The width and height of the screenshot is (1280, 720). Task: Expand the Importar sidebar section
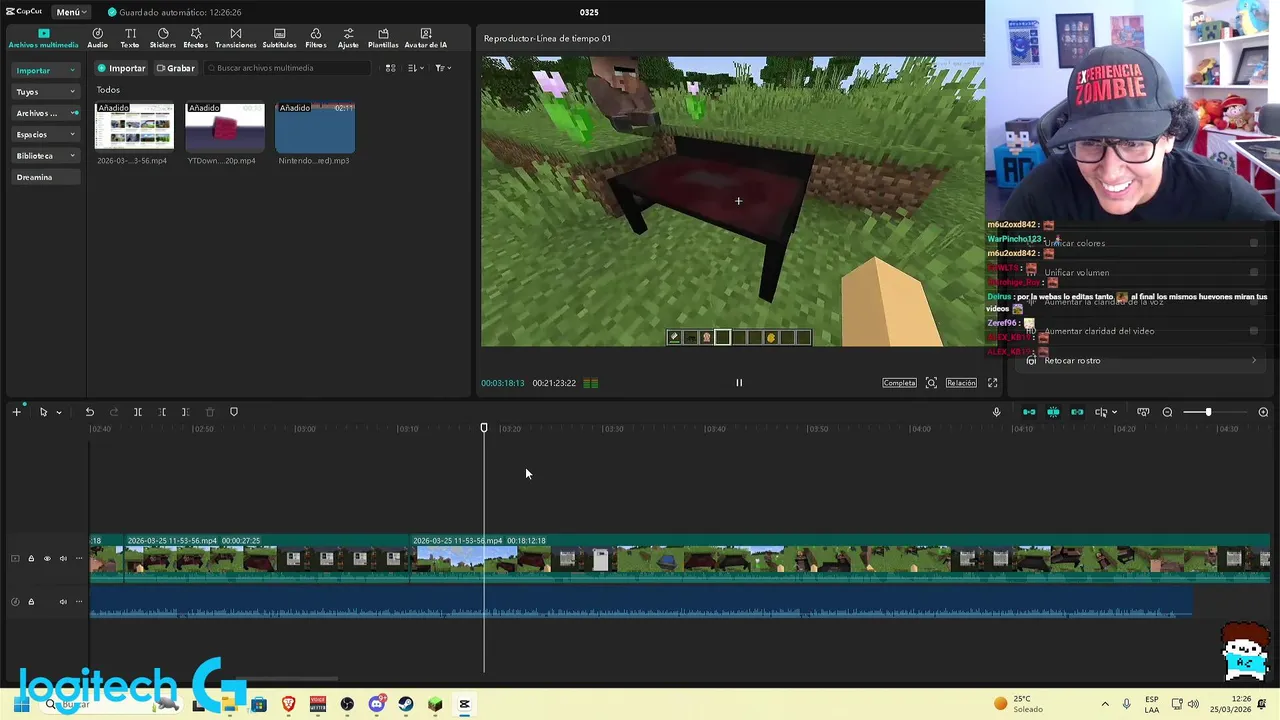(x=45, y=70)
